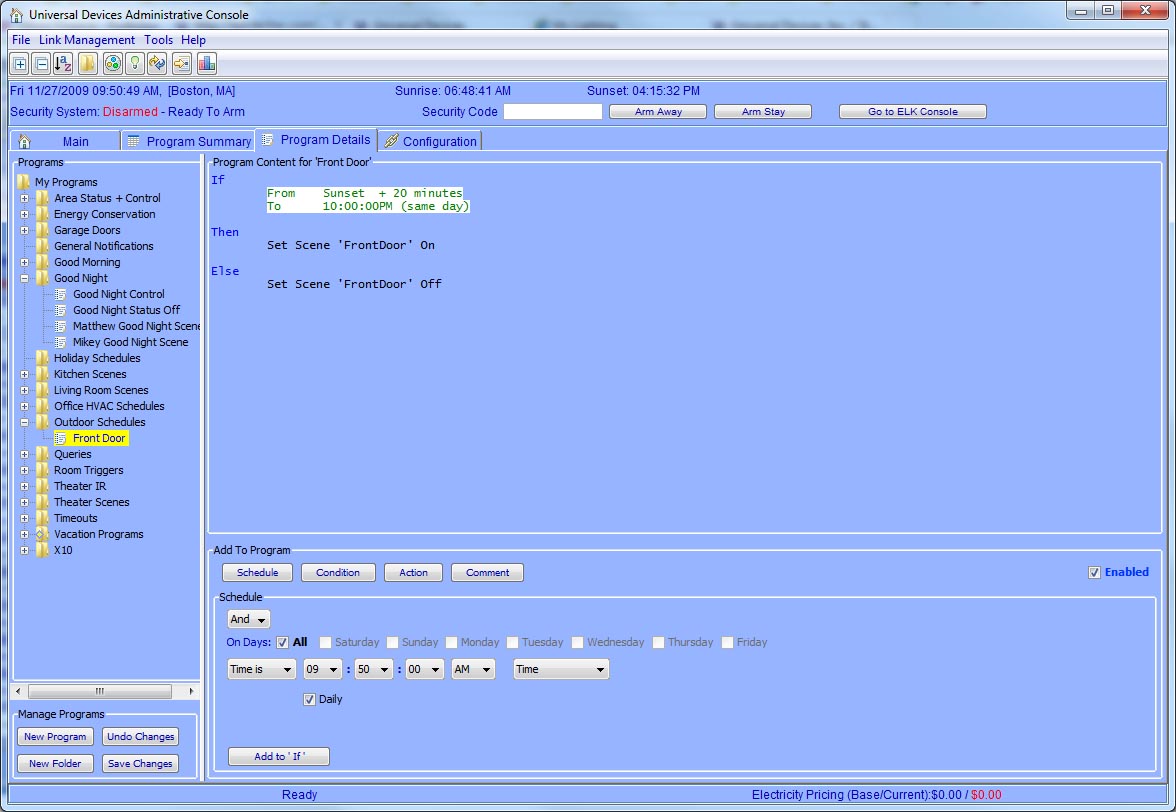This screenshot has width=1176, height=812.
Task: Toggle the Saturday checkbox
Action: coord(326,642)
